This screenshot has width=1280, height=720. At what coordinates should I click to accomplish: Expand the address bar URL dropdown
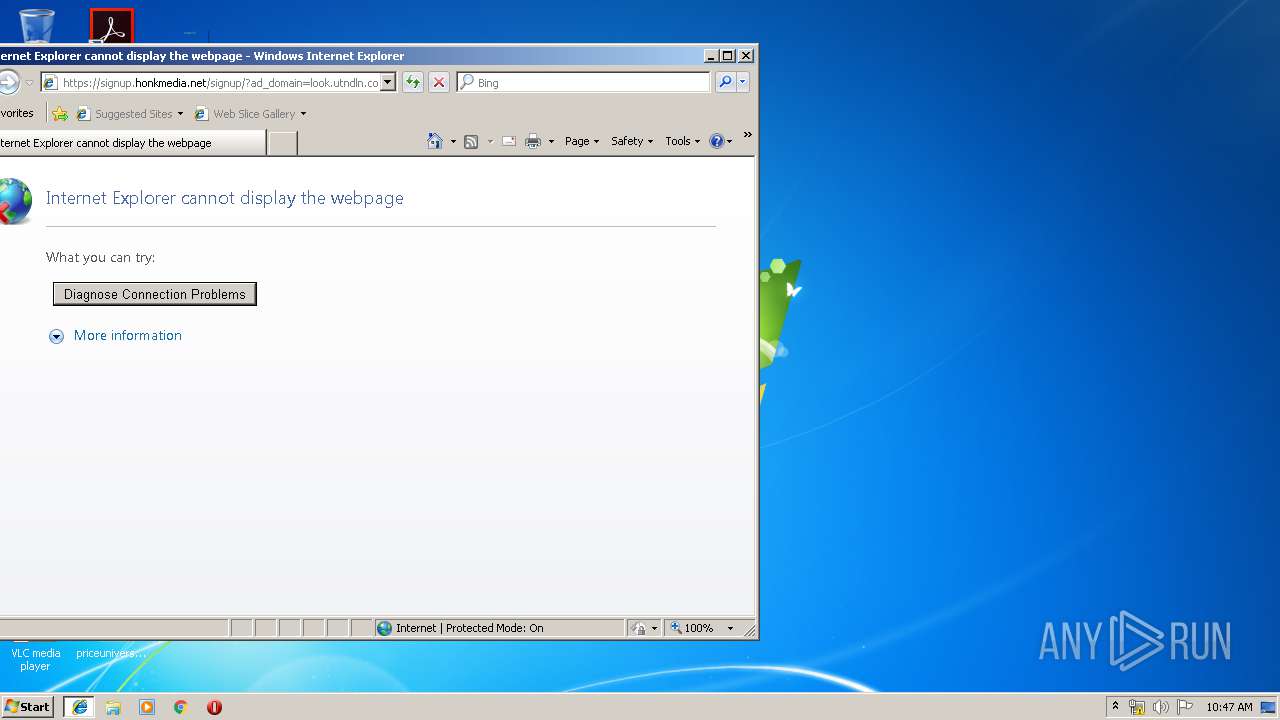click(388, 82)
